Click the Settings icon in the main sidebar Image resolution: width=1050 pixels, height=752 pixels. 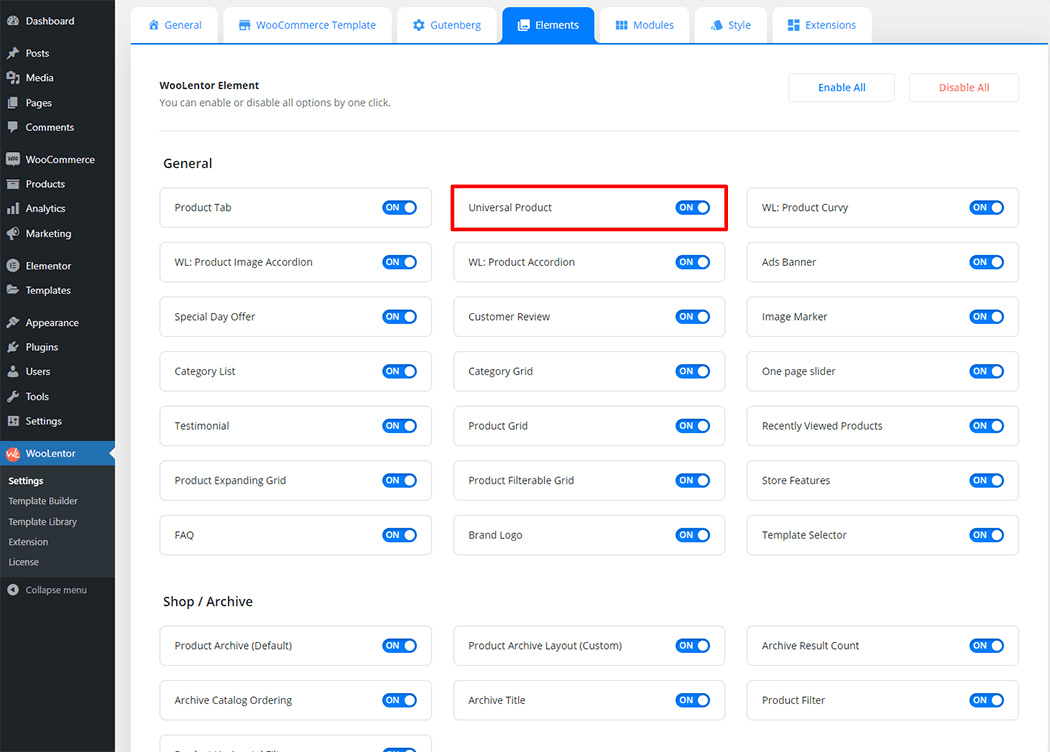click(x=13, y=421)
